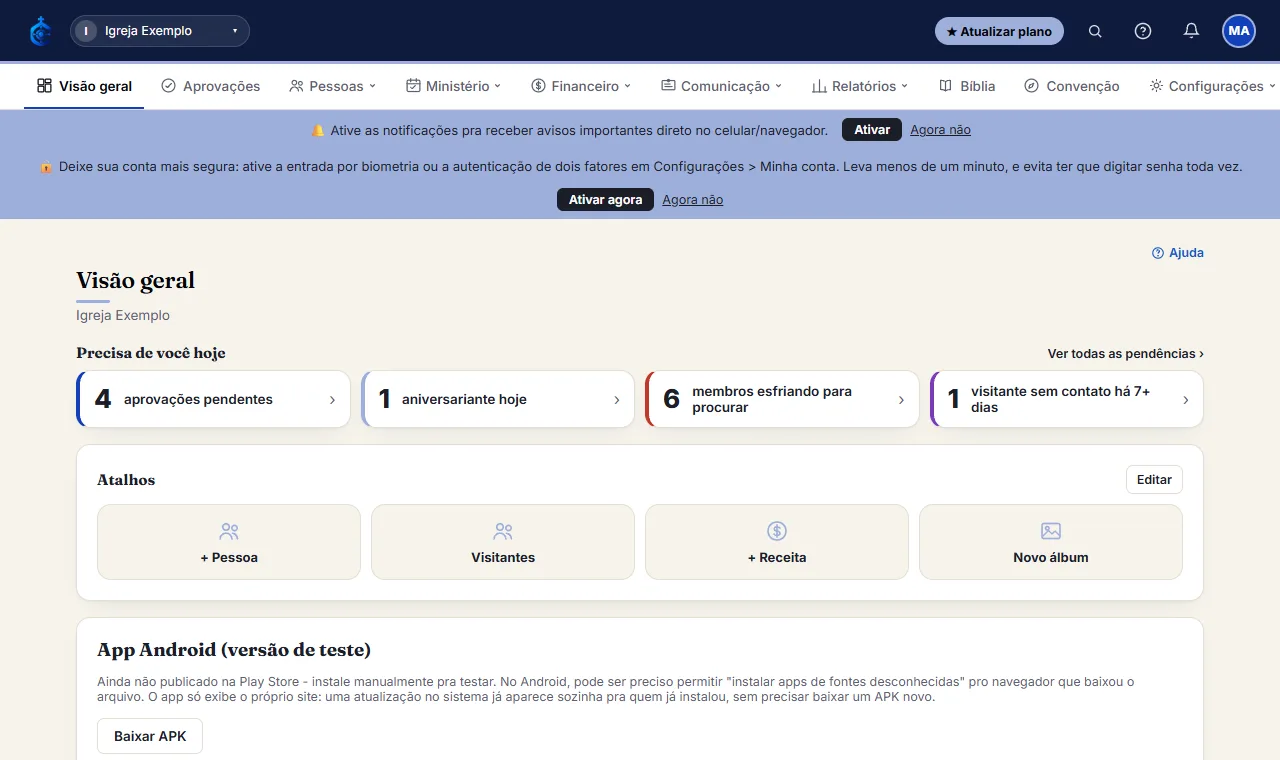Click the Editar shortcuts button
Image resolution: width=1280 pixels, height=760 pixels.
coord(1154,480)
